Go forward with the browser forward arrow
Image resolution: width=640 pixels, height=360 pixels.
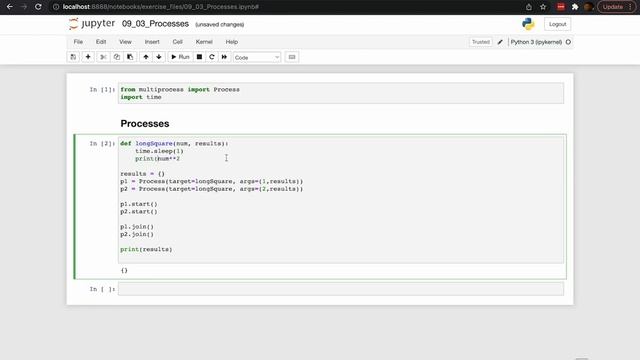click(x=24, y=7)
